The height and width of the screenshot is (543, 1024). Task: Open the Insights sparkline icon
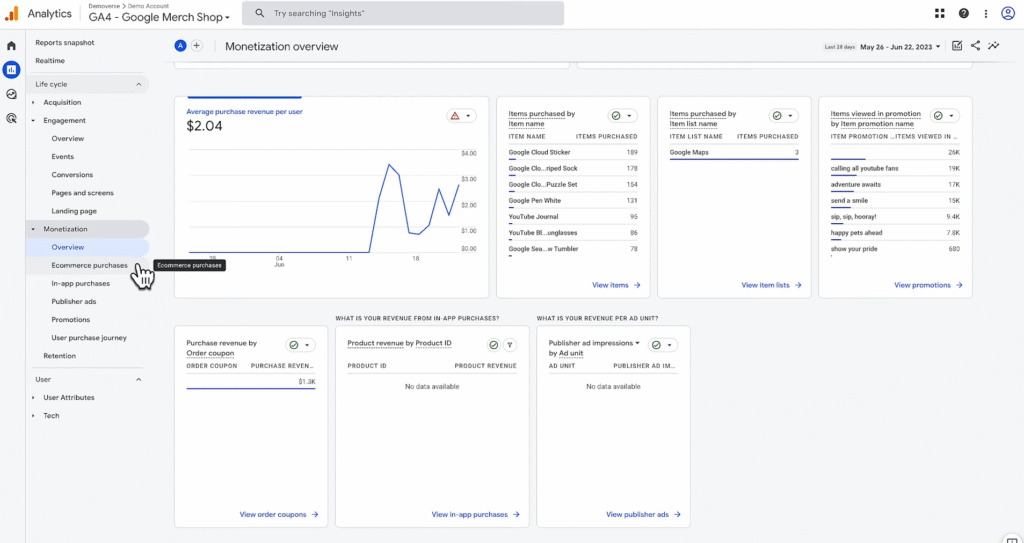coord(993,46)
